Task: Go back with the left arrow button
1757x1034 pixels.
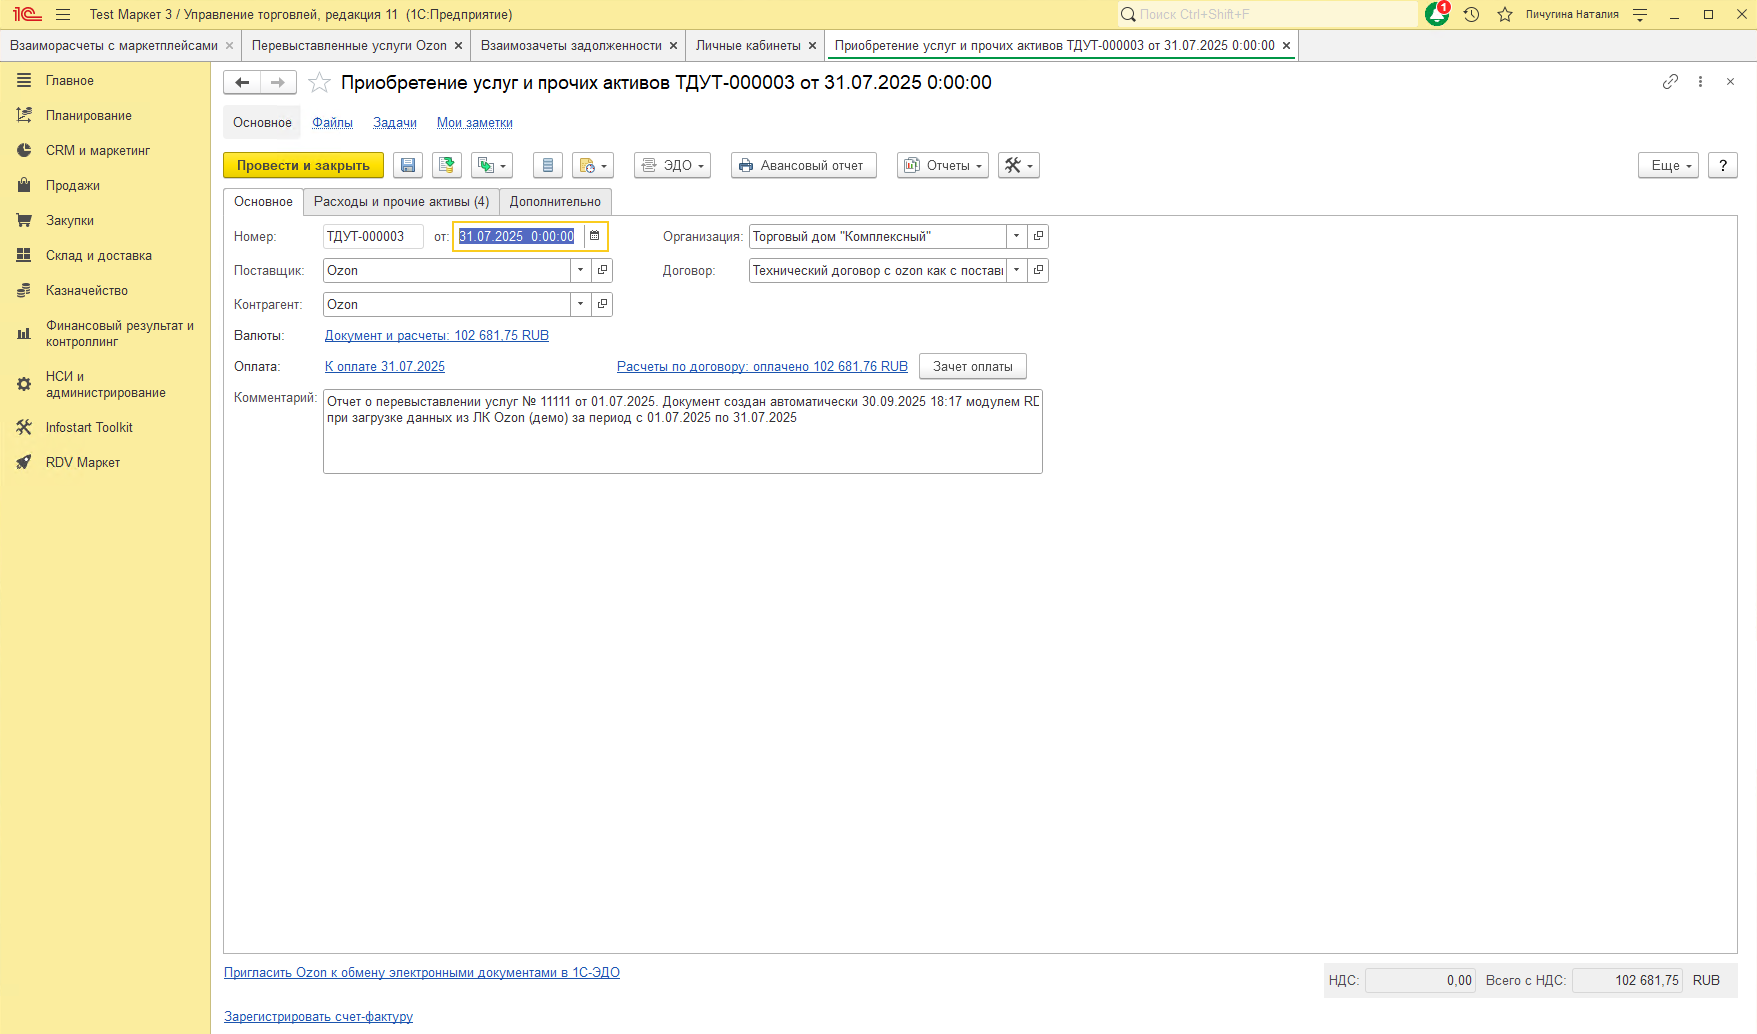Action: point(242,82)
